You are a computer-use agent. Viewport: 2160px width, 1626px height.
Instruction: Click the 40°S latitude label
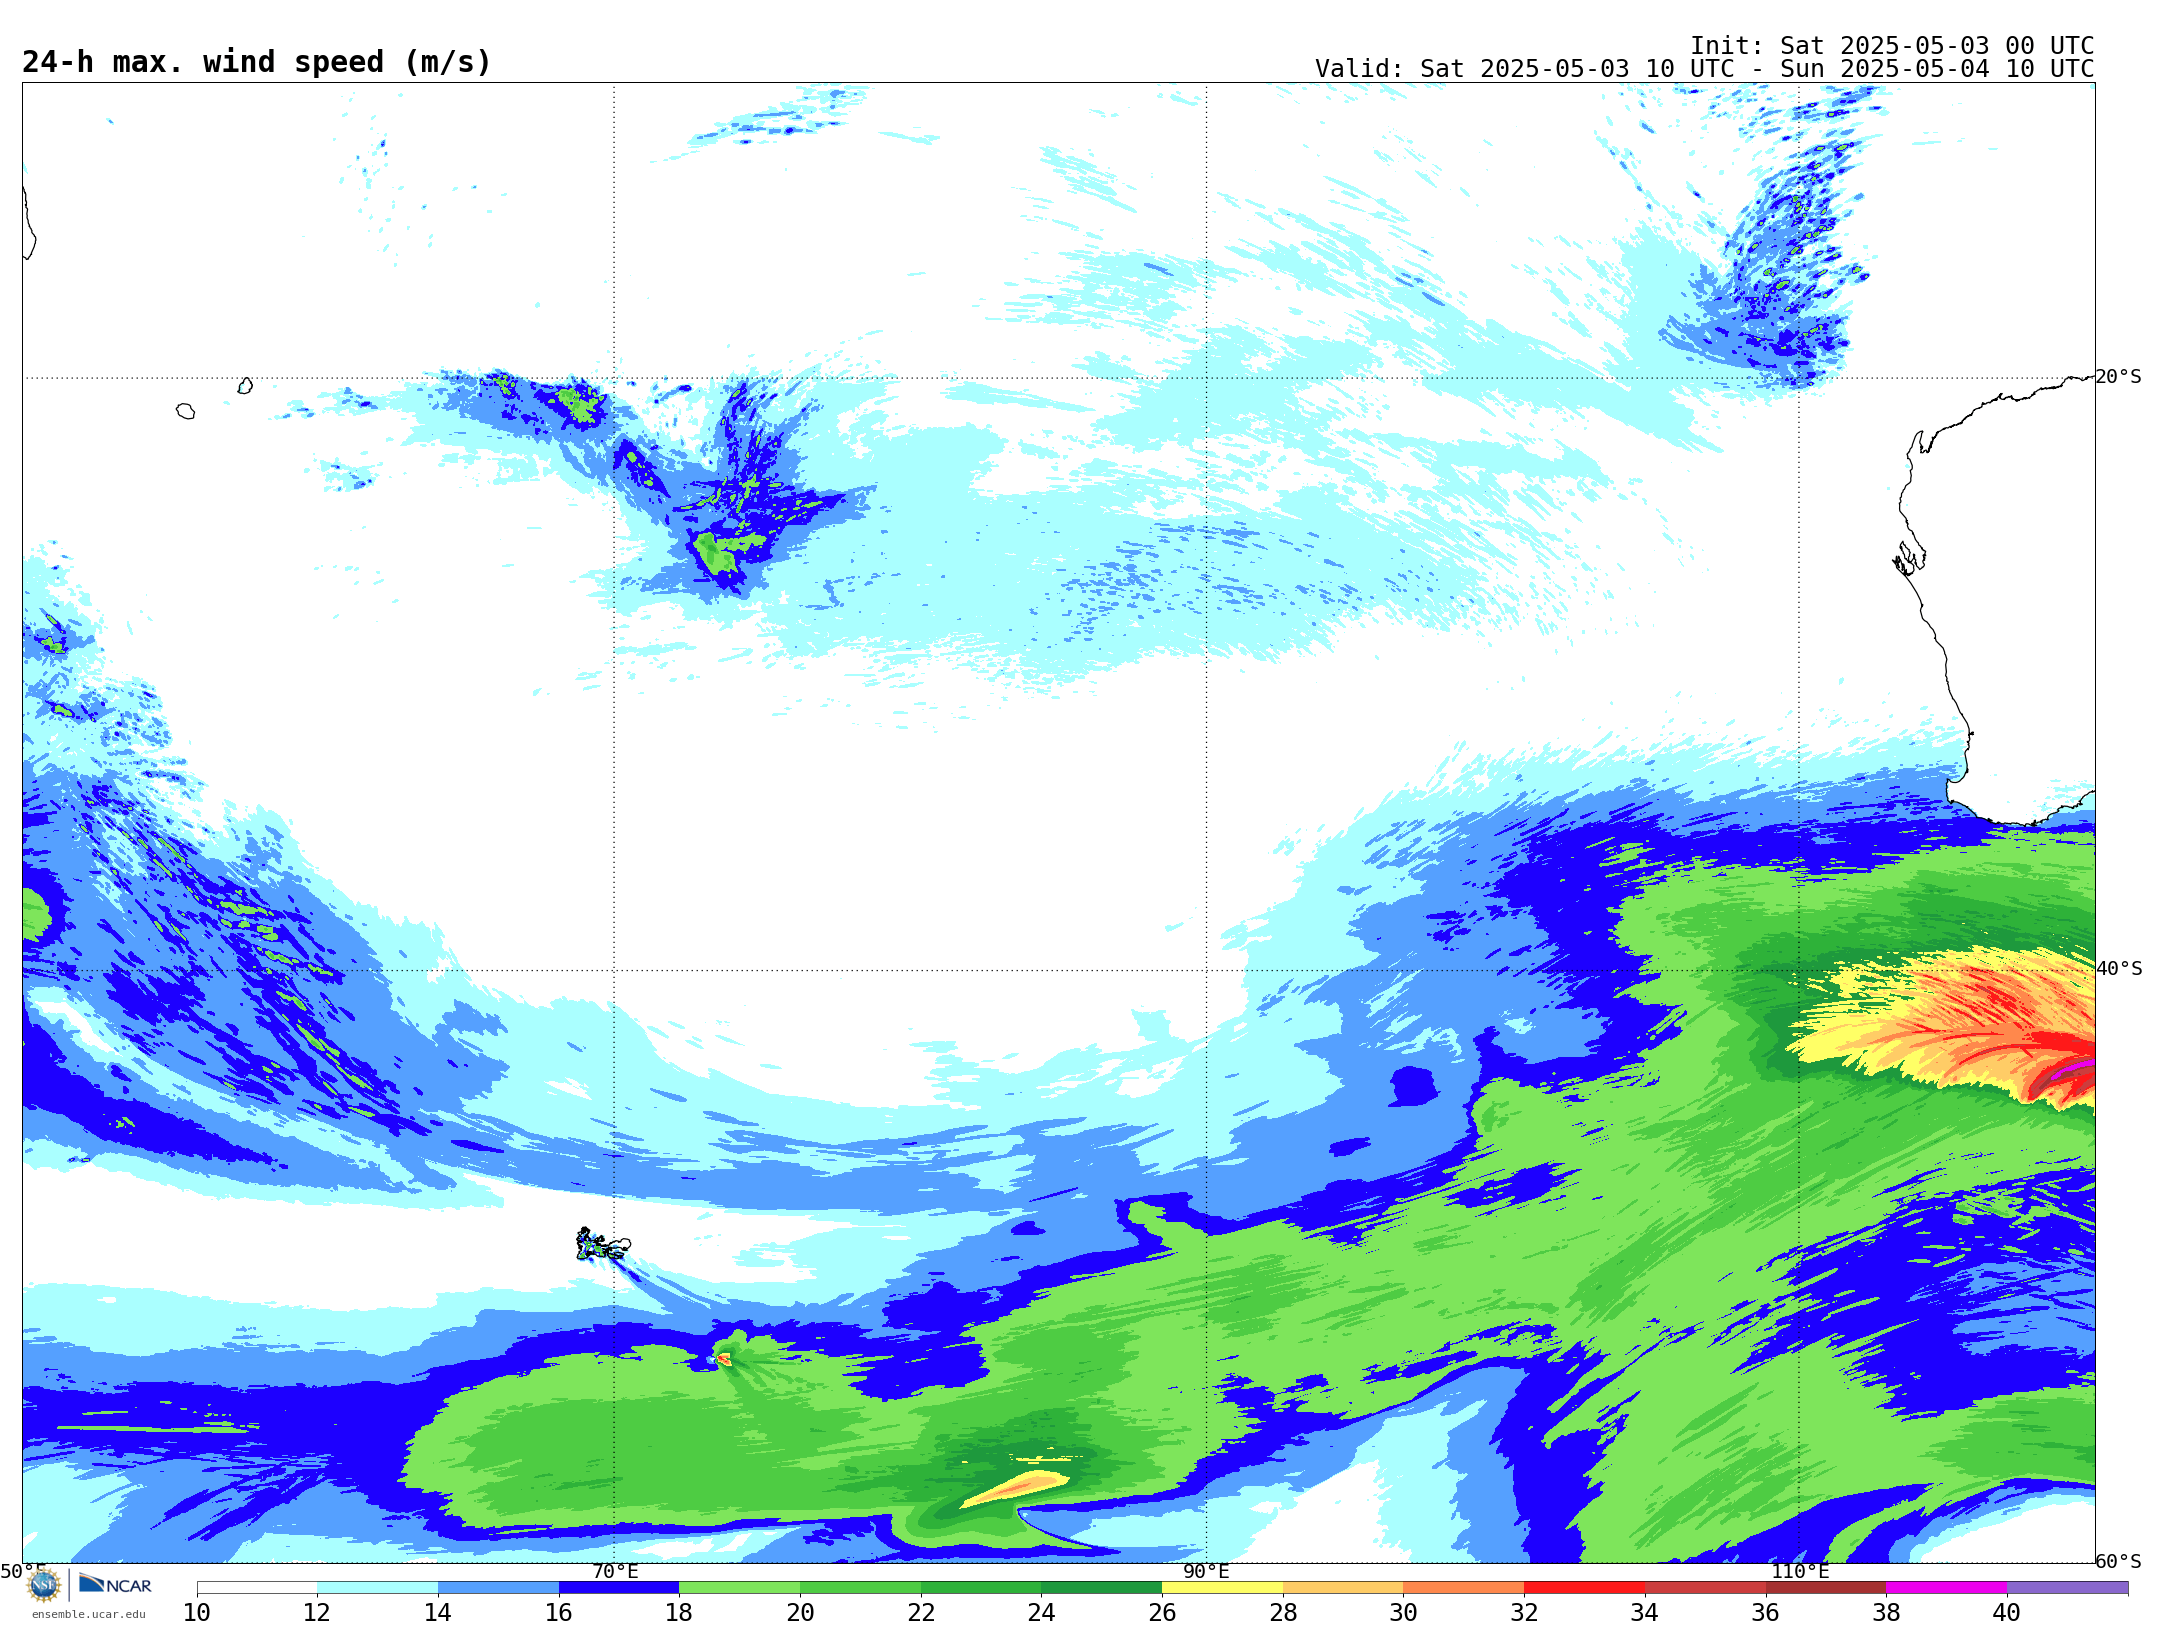point(2119,969)
